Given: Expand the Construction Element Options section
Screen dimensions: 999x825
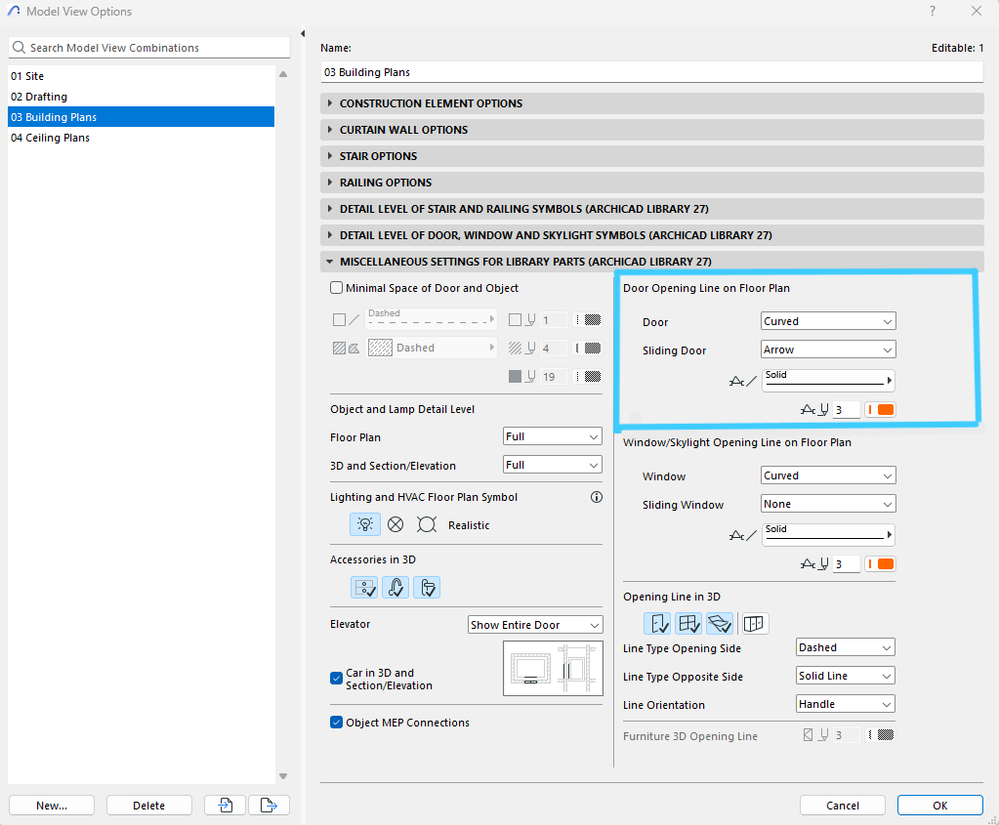Looking at the screenshot, I should tap(431, 103).
